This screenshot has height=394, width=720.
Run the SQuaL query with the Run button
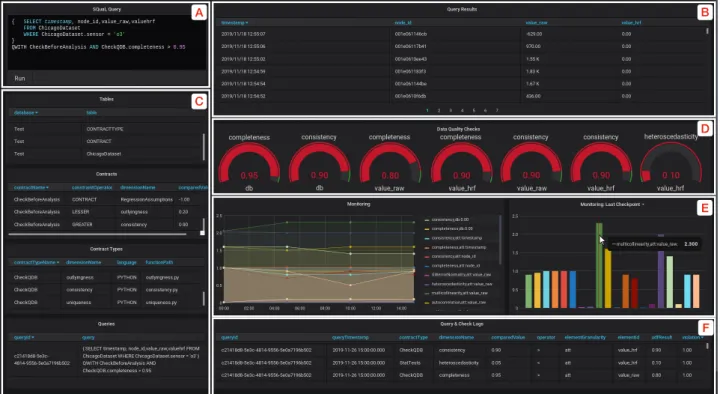coord(20,78)
